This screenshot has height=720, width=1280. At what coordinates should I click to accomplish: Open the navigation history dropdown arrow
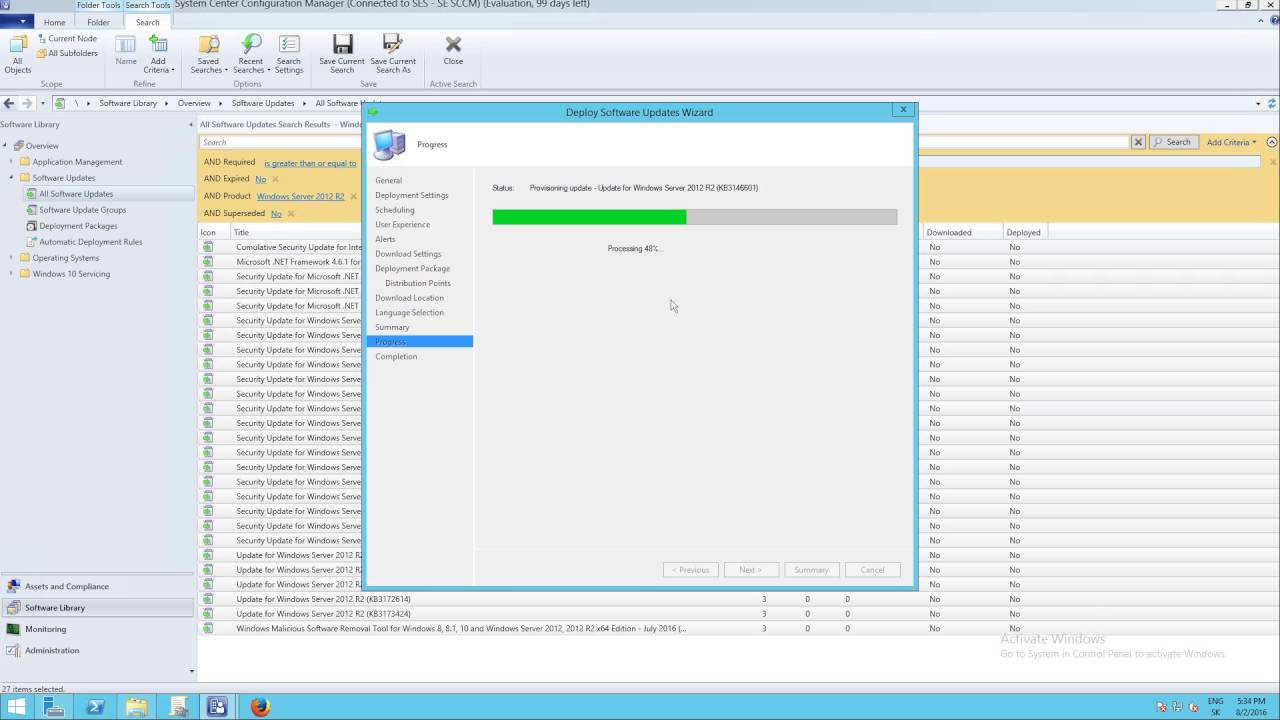tap(42, 103)
